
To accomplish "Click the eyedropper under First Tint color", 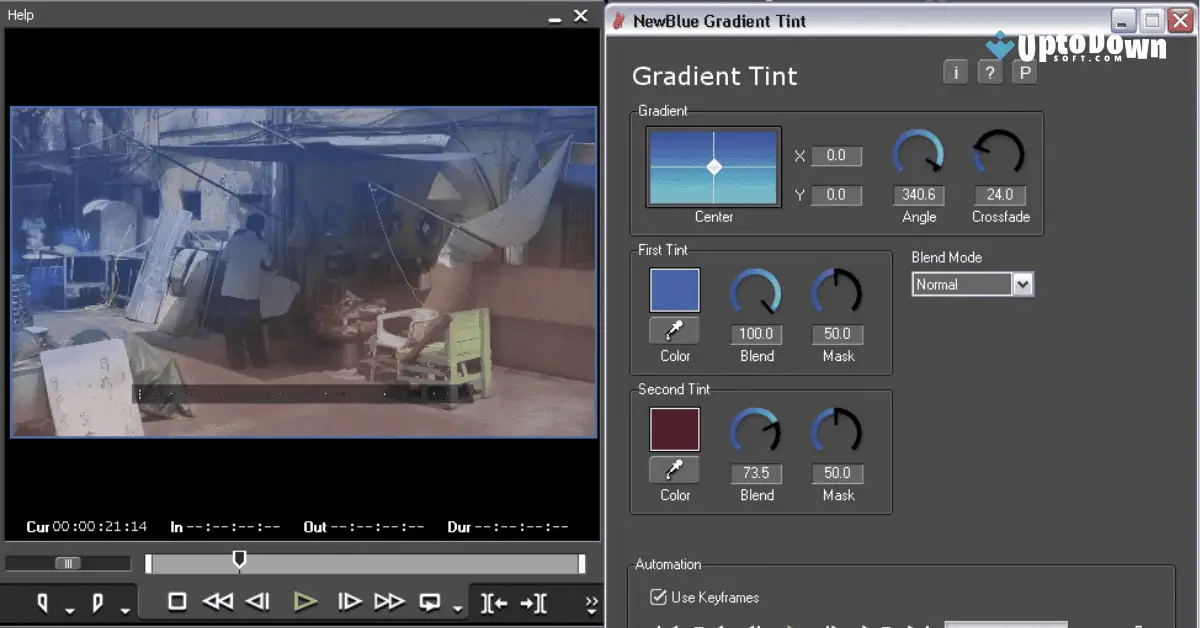I will [673, 330].
